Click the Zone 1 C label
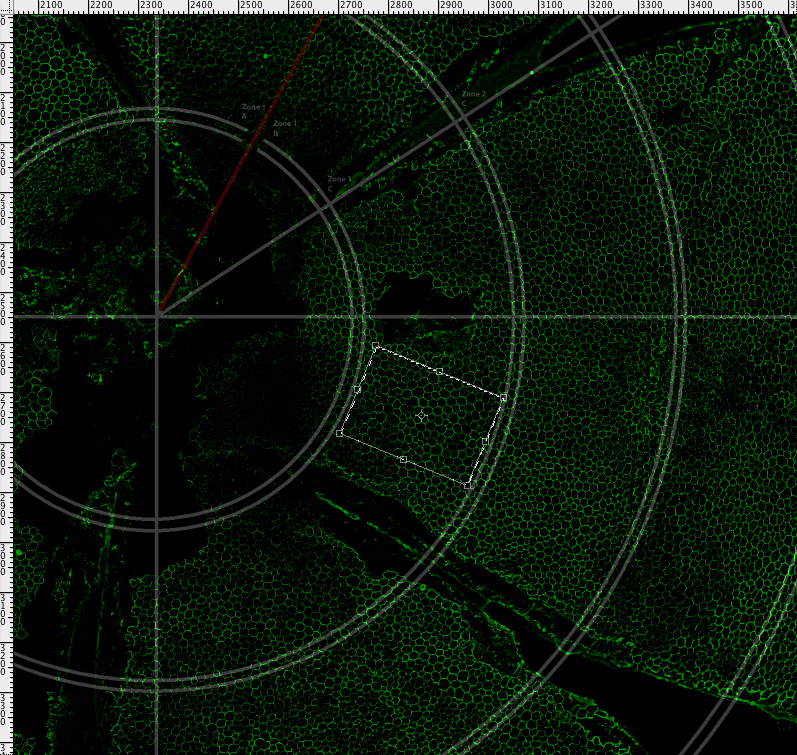Image resolution: width=797 pixels, height=755 pixels. click(338, 183)
